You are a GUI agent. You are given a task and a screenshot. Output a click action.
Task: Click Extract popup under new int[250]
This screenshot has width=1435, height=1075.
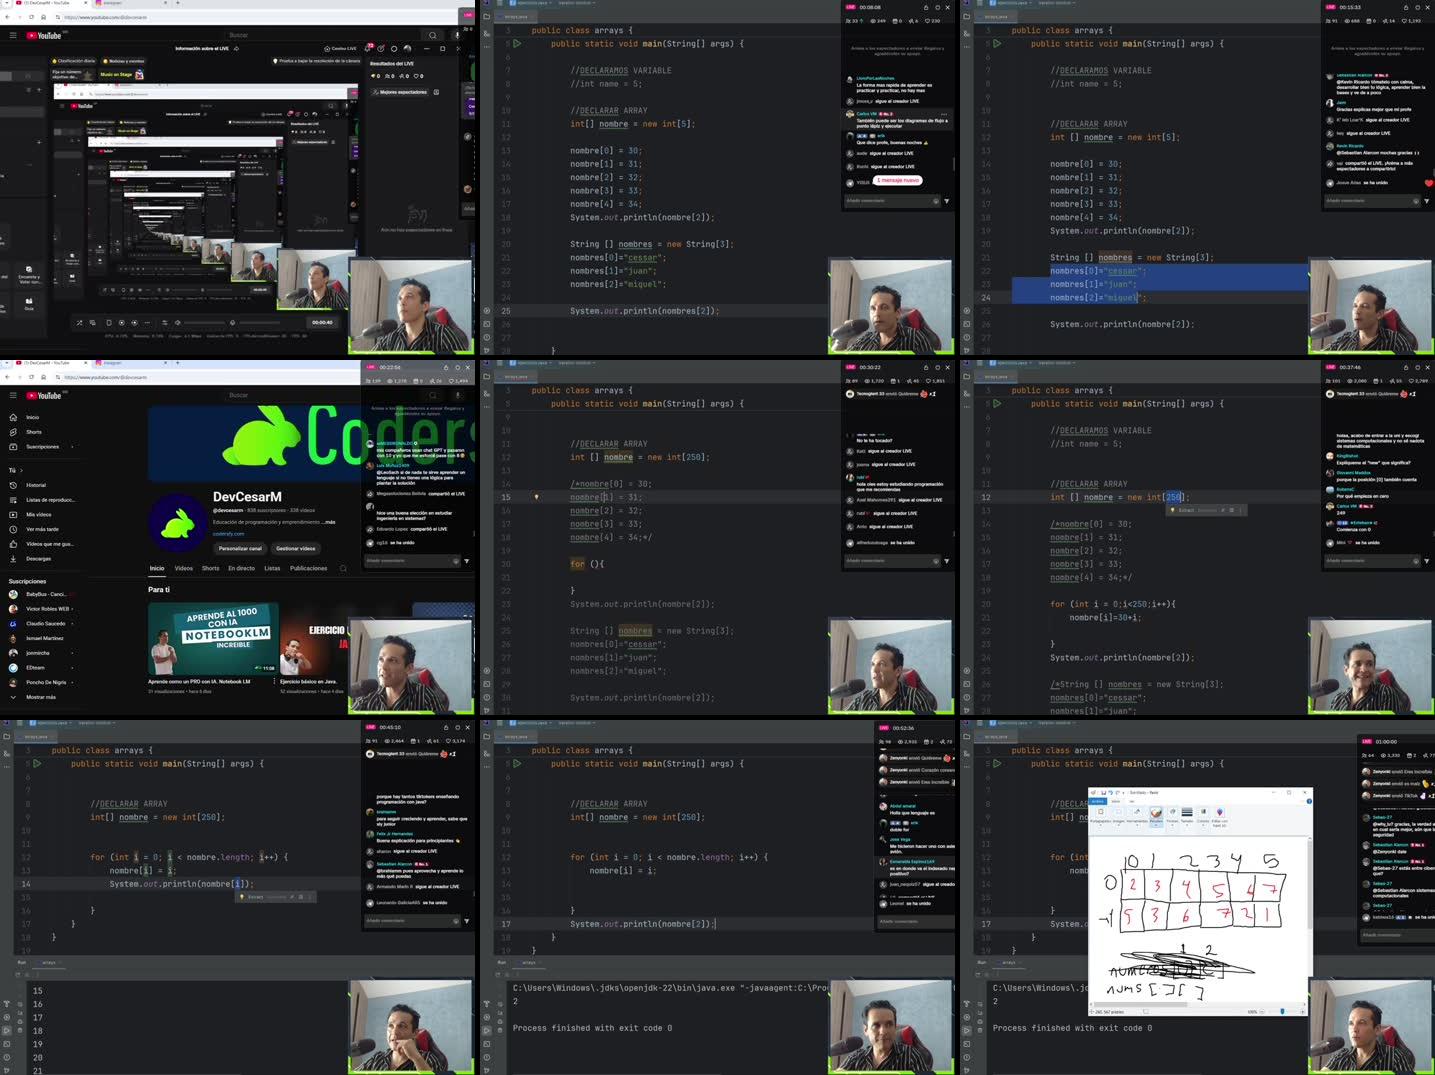click(x=1205, y=510)
